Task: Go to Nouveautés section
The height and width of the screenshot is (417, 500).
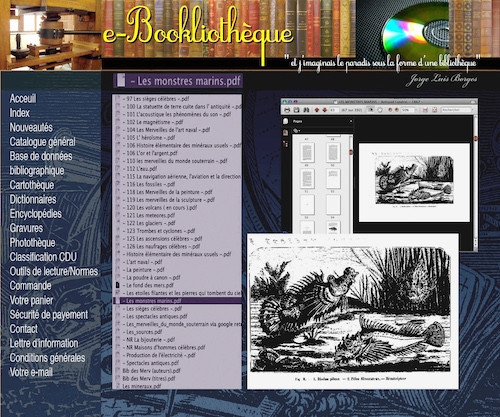Action: (x=31, y=127)
